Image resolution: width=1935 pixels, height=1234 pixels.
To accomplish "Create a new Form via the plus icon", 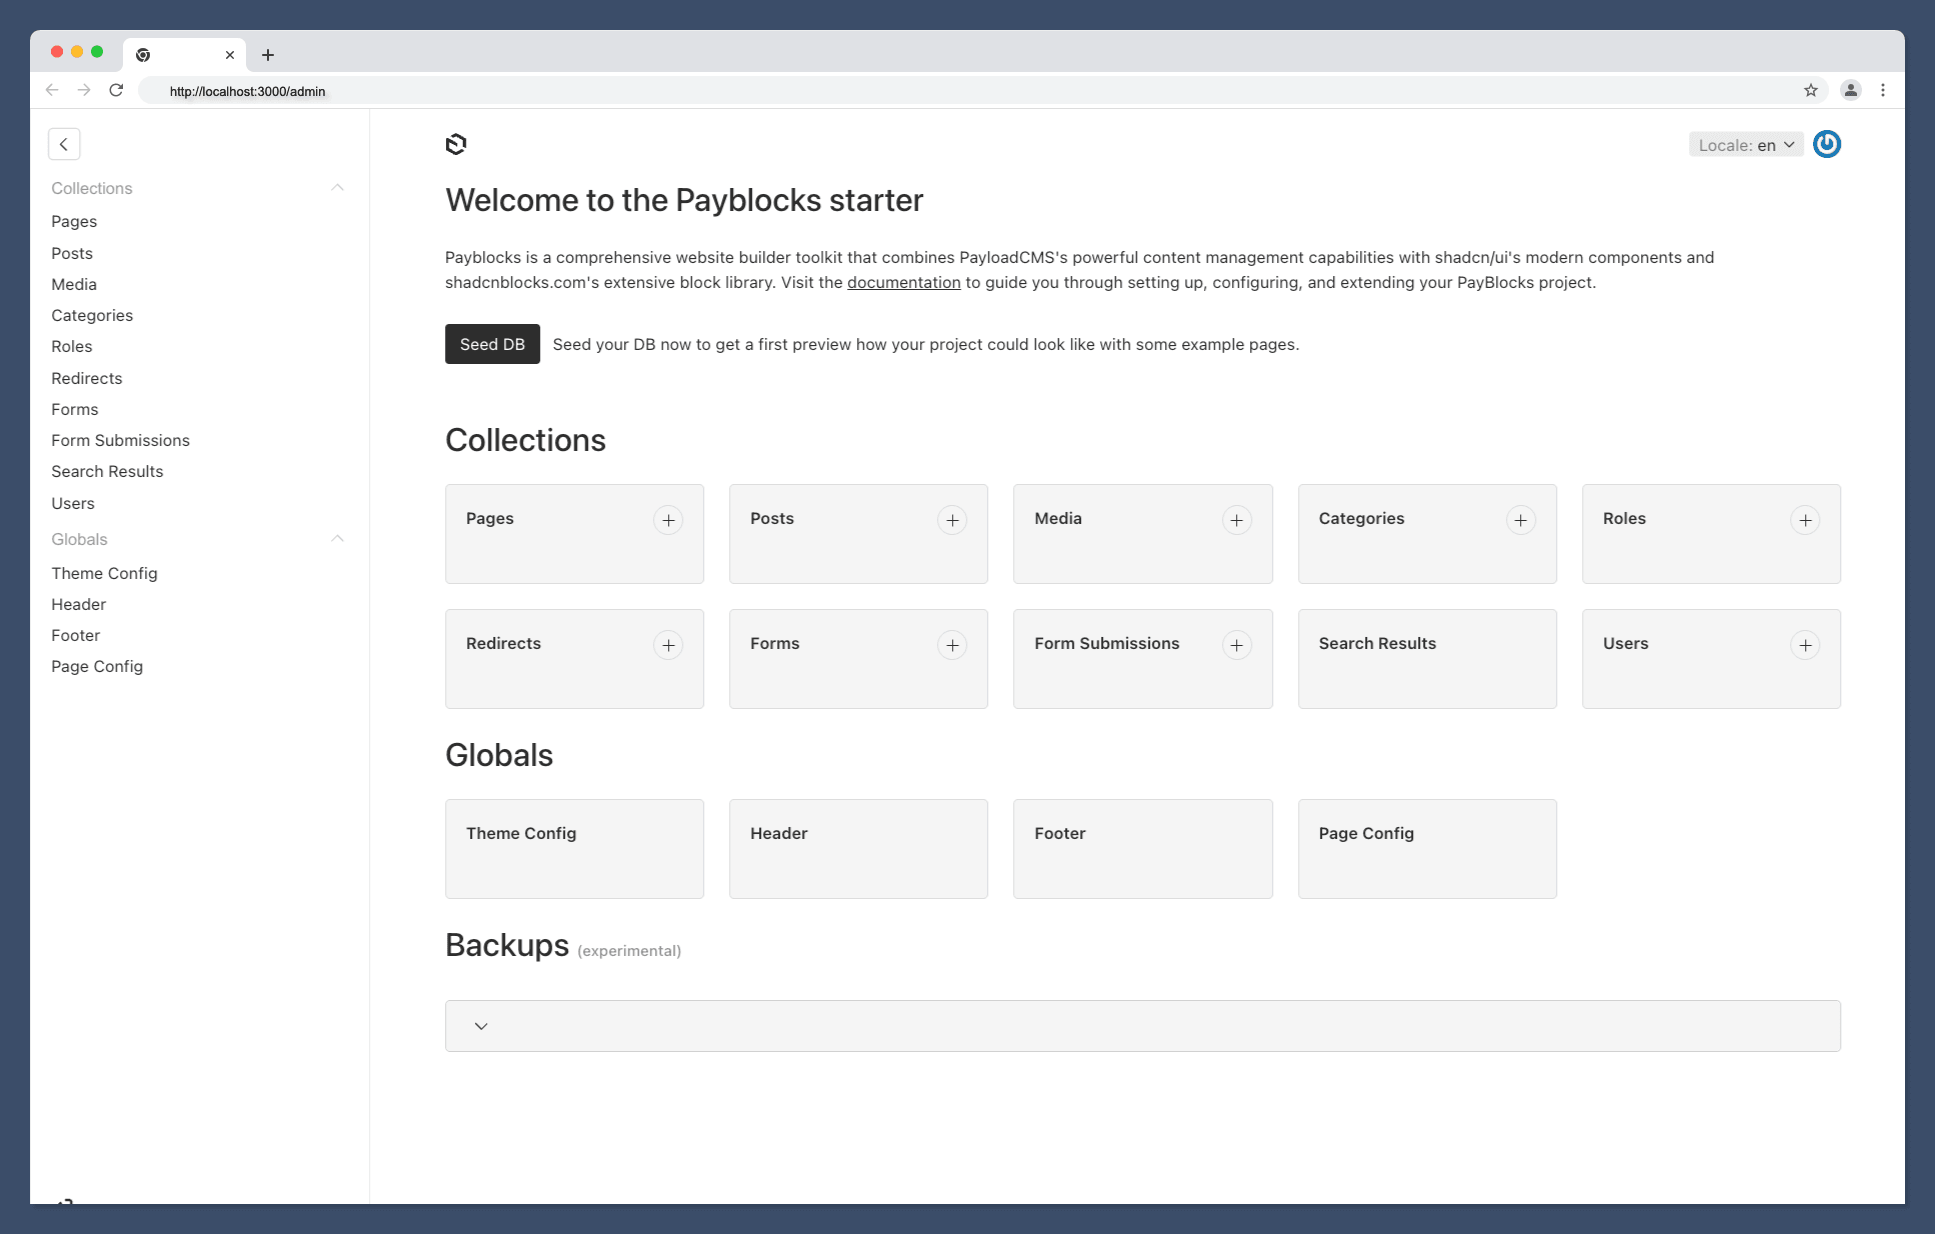I will tap(952, 645).
